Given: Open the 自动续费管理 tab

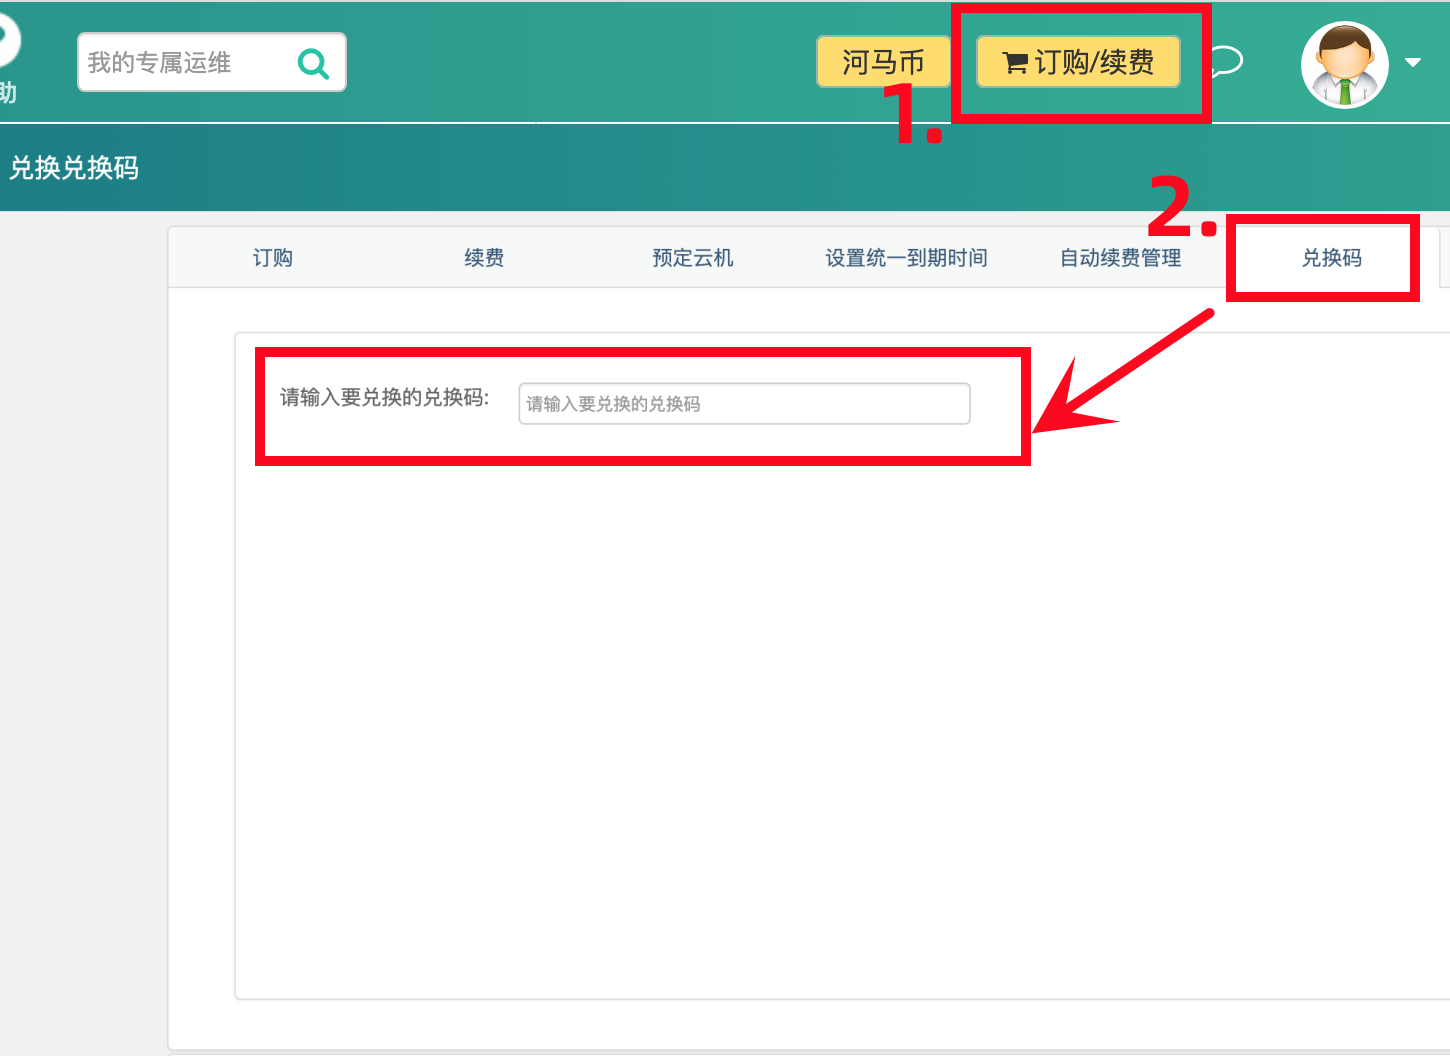Looking at the screenshot, I should 1120,258.
